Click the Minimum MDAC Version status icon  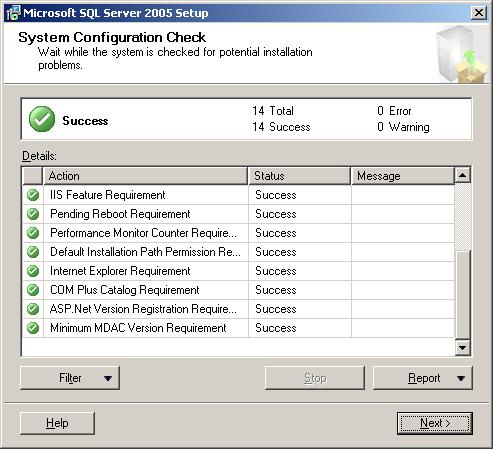click(x=33, y=328)
